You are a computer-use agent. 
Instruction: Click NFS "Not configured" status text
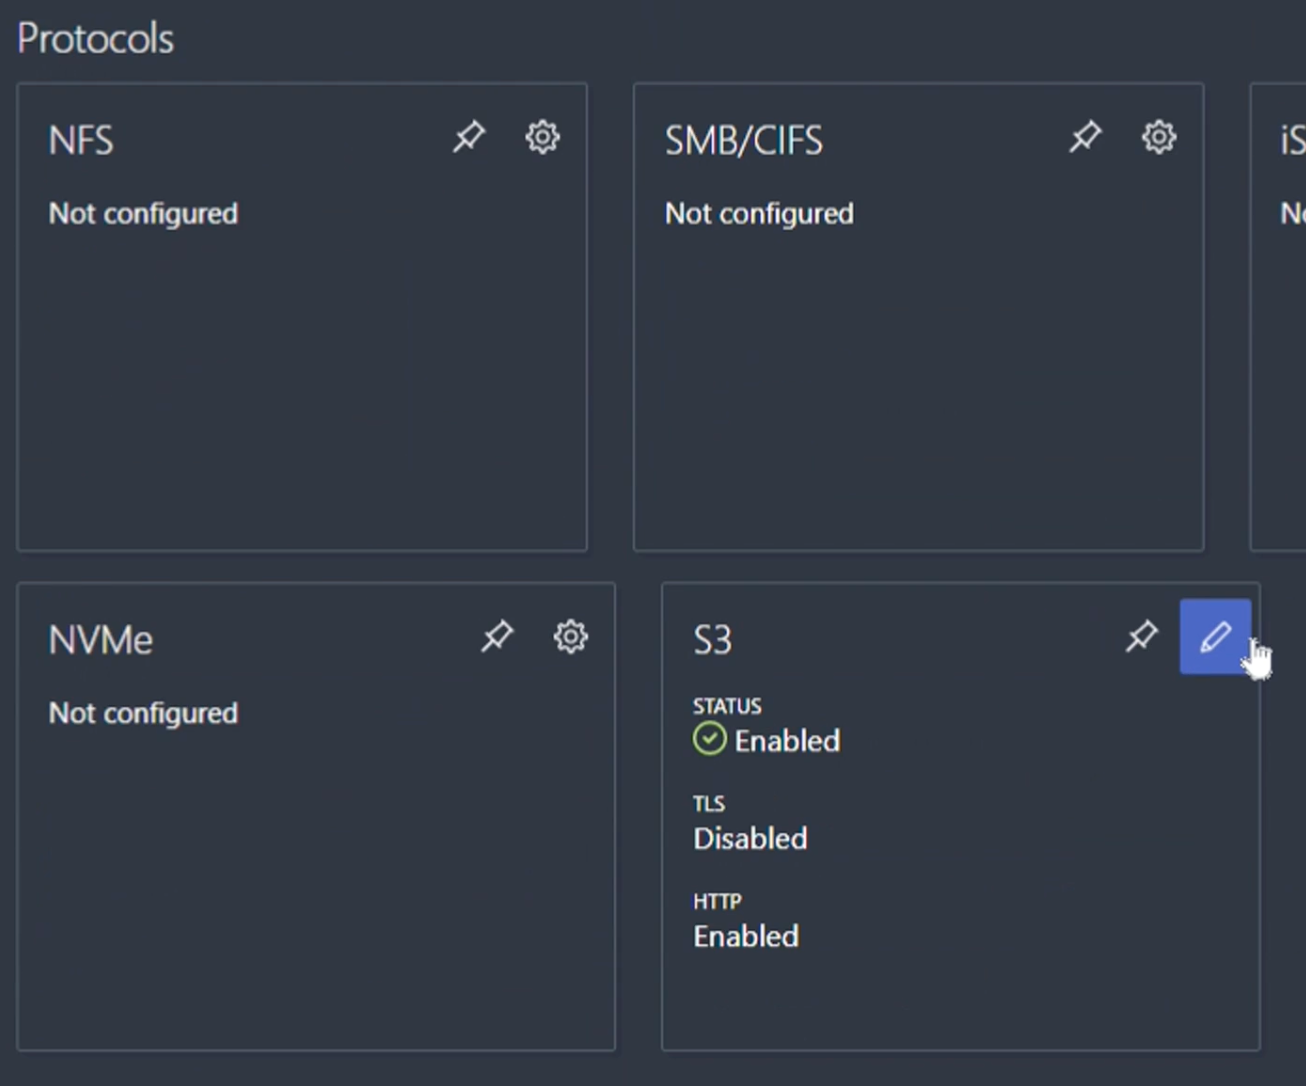[x=143, y=214]
